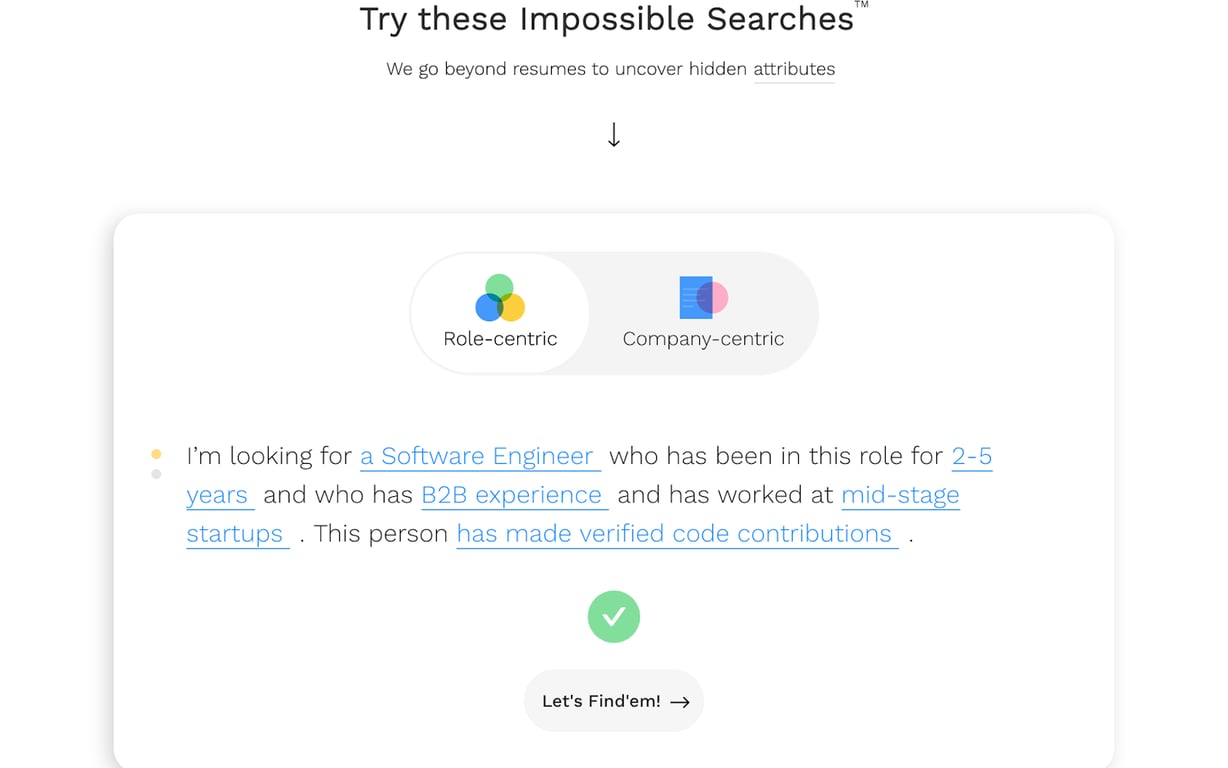Select the yellow pagination dot
Viewport: 1228px width, 768px height.
tap(156, 454)
